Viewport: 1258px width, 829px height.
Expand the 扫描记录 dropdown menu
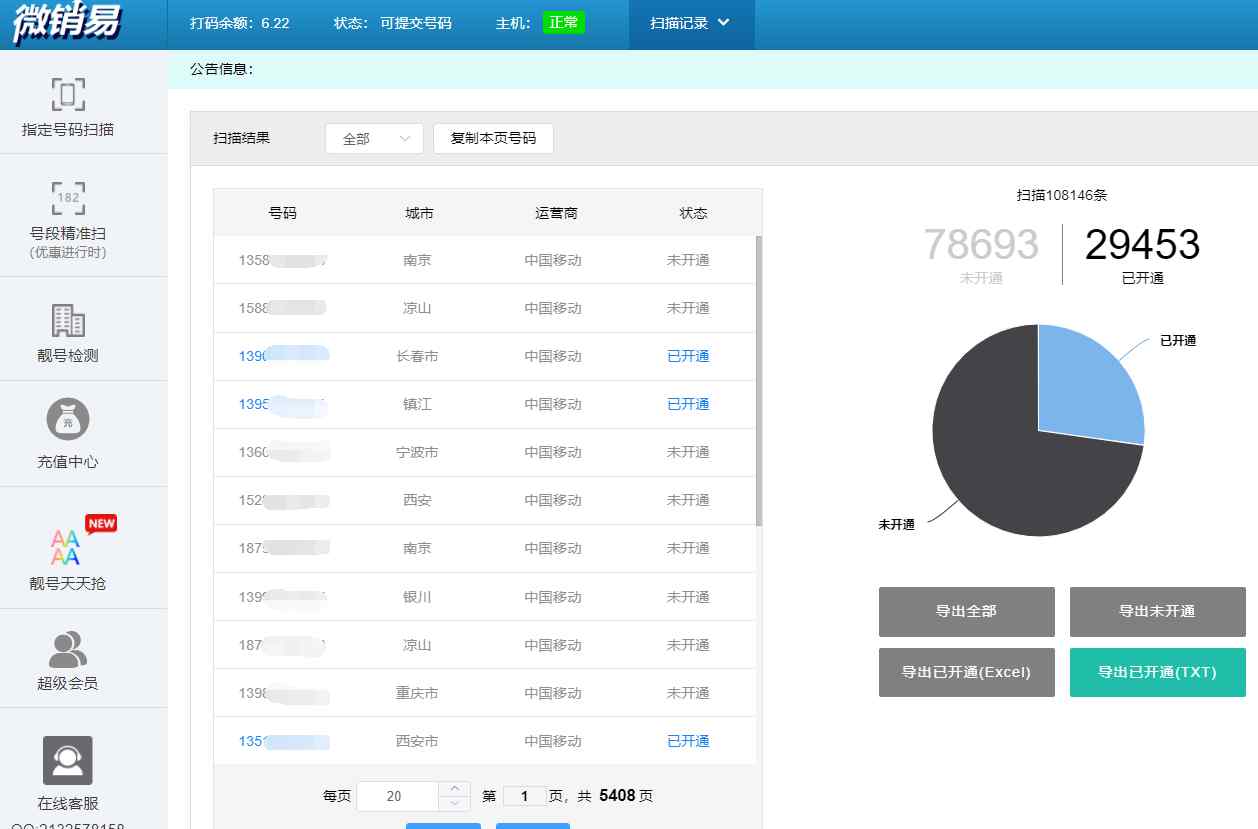pos(690,23)
